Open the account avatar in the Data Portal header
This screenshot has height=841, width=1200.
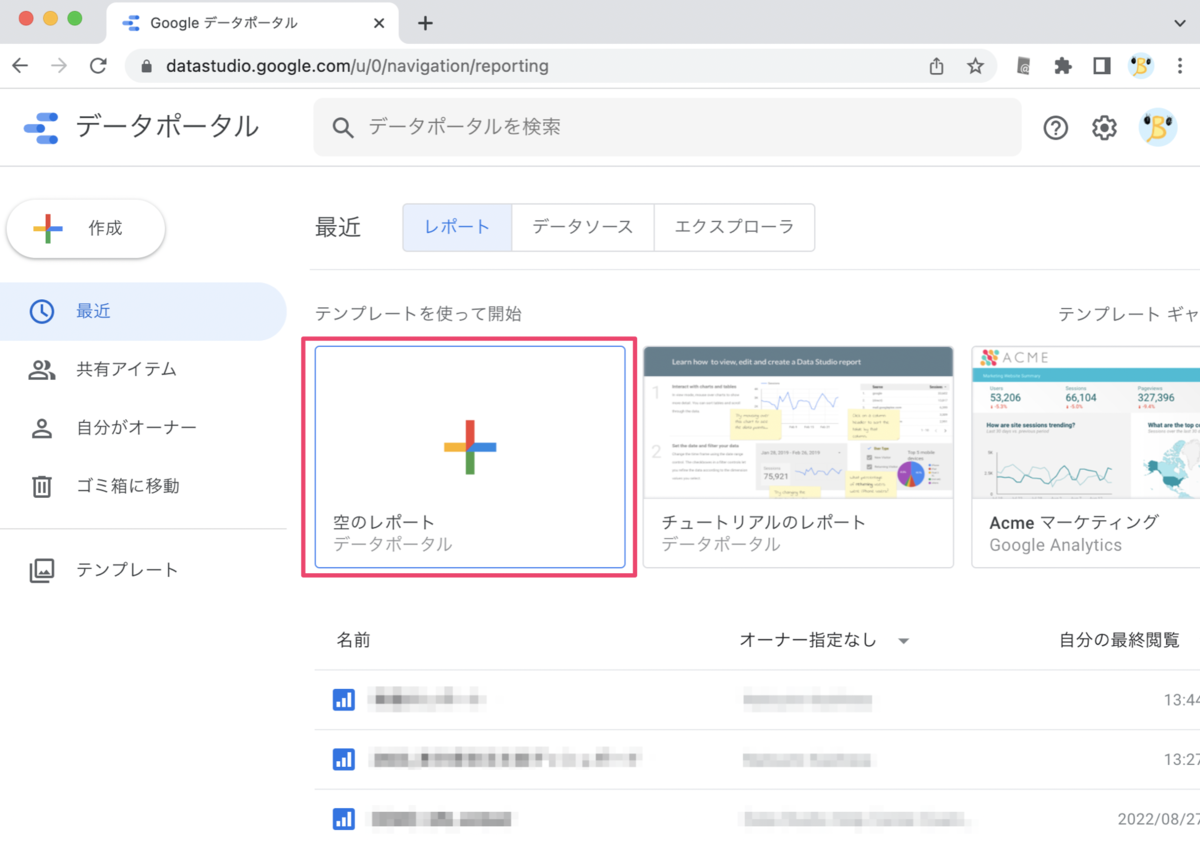pos(1158,128)
